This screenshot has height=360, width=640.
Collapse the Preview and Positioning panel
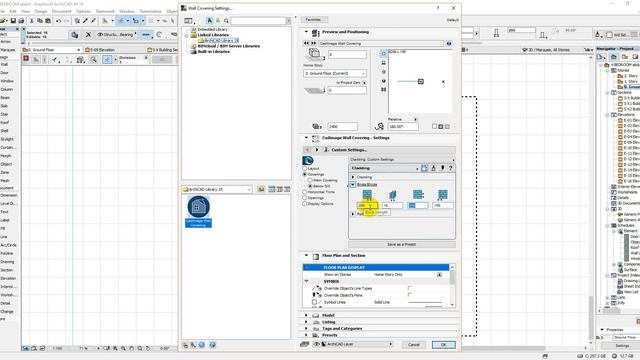tap(306, 31)
